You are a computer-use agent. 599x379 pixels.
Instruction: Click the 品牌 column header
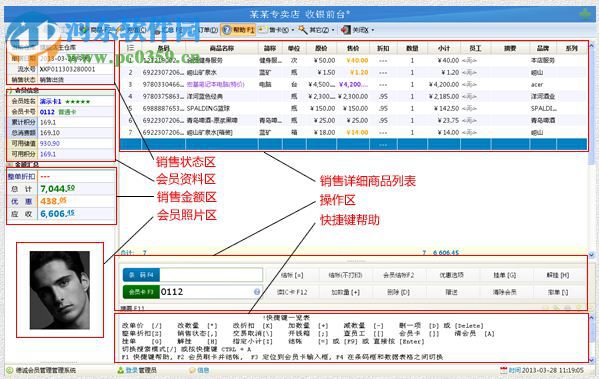[x=543, y=49]
